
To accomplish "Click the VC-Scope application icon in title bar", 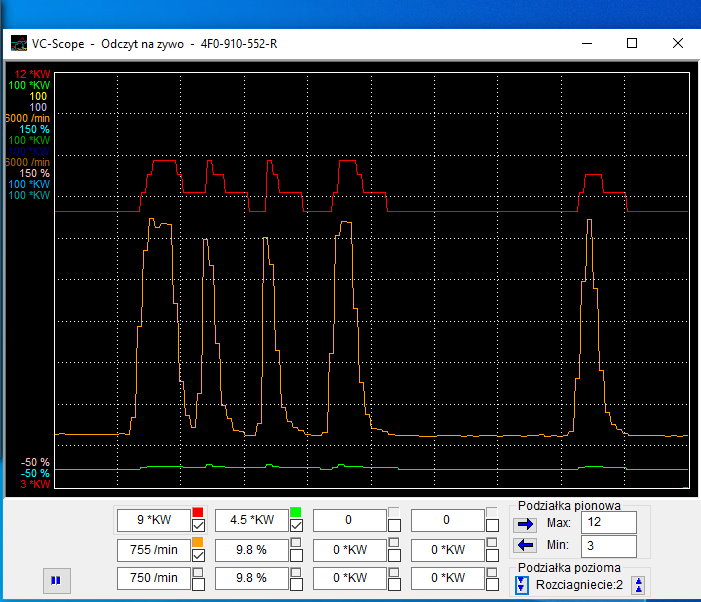I will pos(19,44).
